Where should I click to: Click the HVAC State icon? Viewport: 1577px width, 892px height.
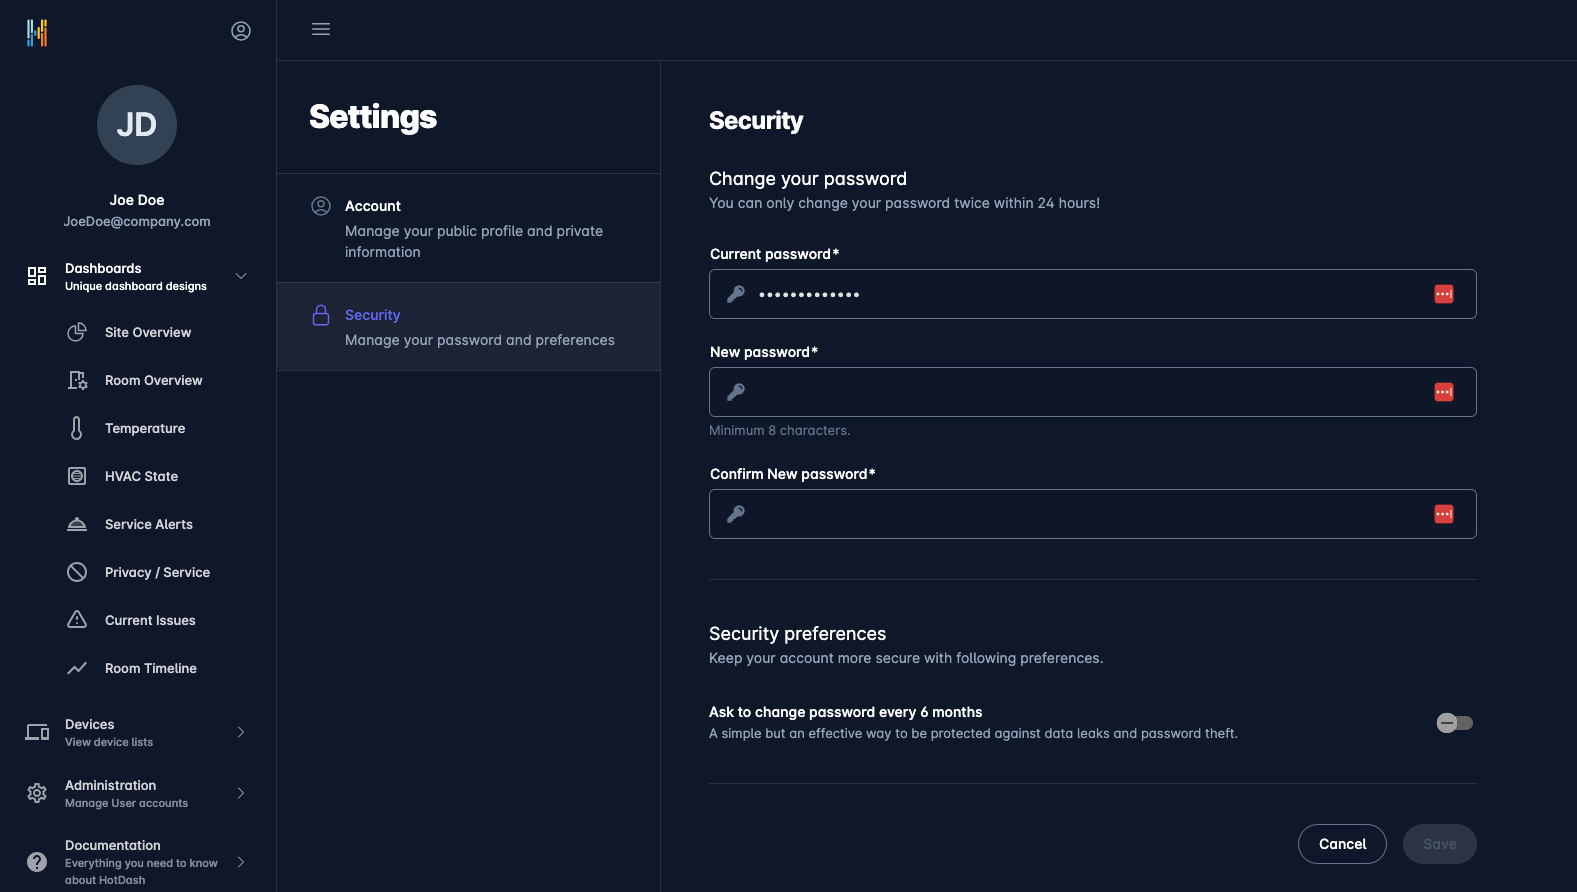pos(77,476)
